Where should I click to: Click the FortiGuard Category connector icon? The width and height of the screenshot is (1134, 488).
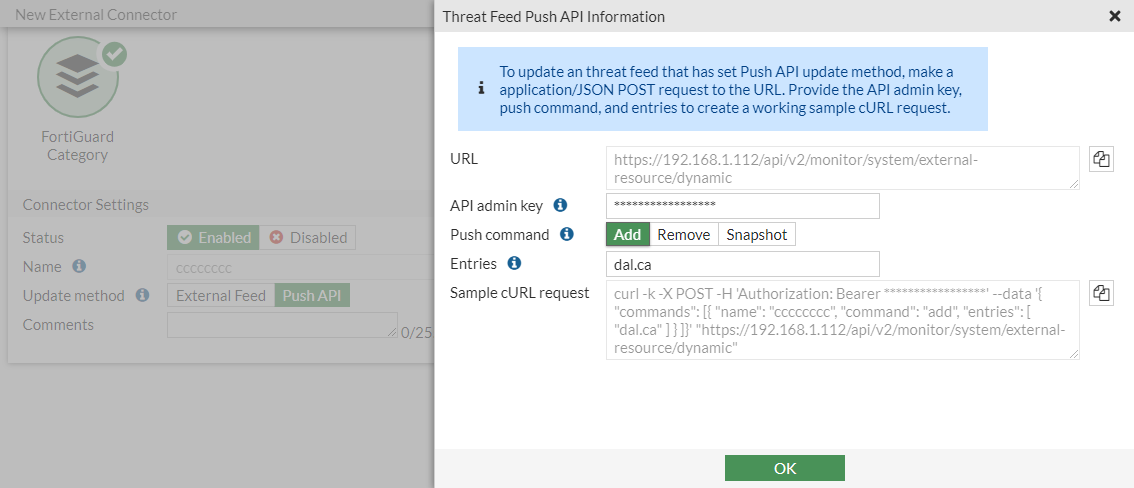coord(77,76)
